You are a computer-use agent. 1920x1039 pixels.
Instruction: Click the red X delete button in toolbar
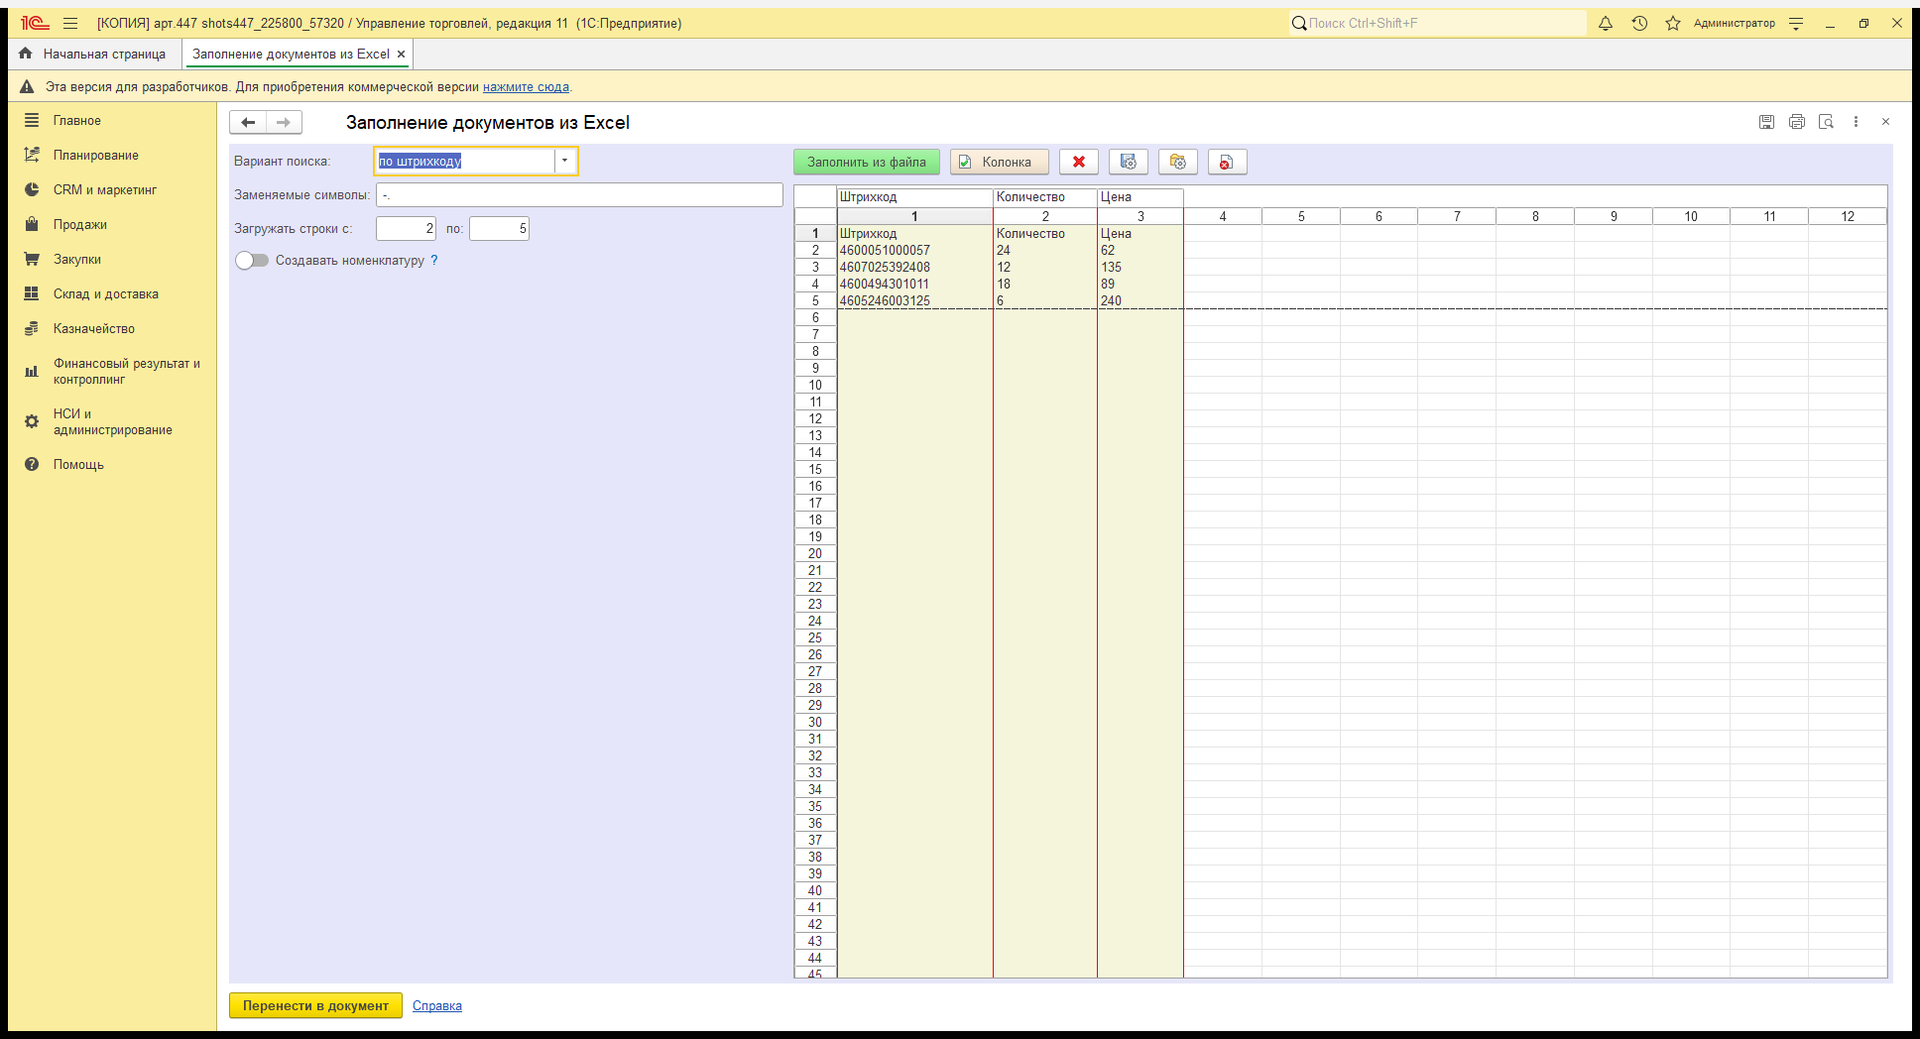pos(1079,162)
